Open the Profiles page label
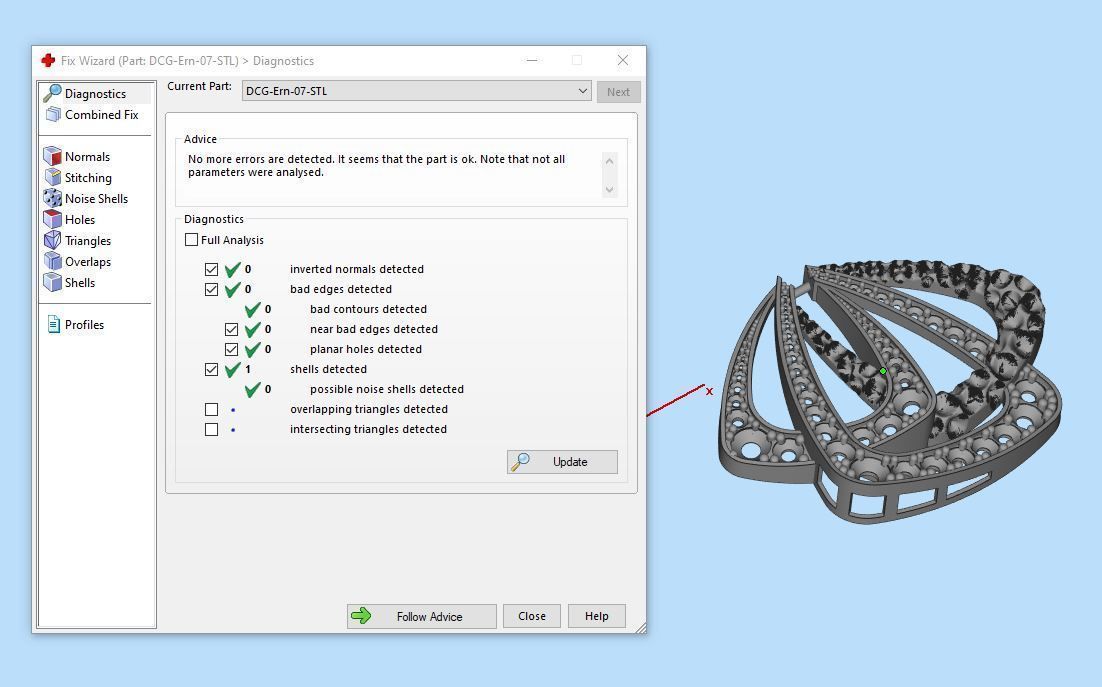Image resolution: width=1102 pixels, height=687 pixels. 84,325
